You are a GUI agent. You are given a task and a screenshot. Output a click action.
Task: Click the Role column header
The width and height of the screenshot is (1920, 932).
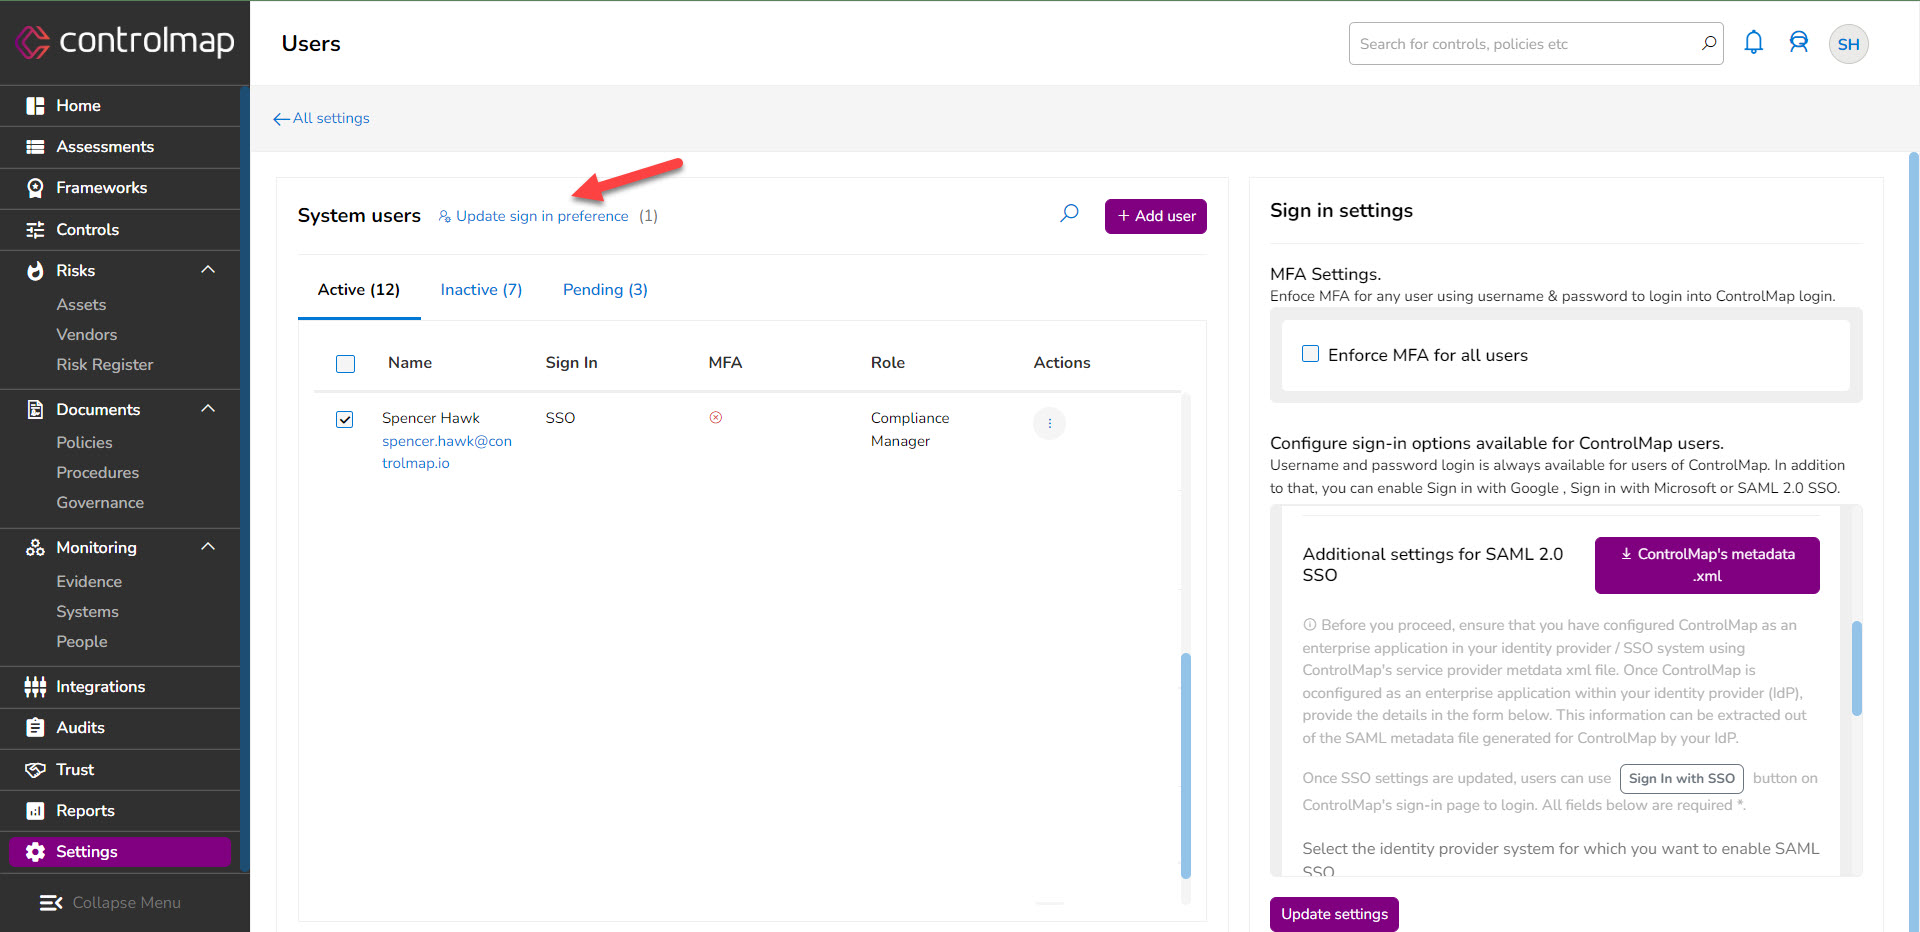(x=888, y=363)
